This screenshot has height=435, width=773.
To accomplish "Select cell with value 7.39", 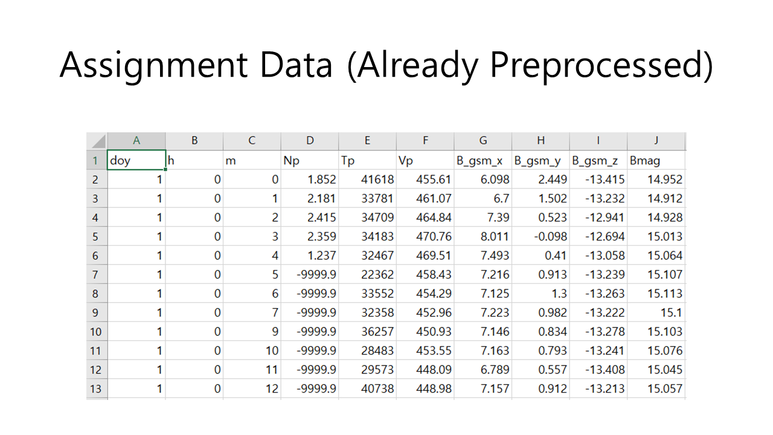I will (483, 218).
